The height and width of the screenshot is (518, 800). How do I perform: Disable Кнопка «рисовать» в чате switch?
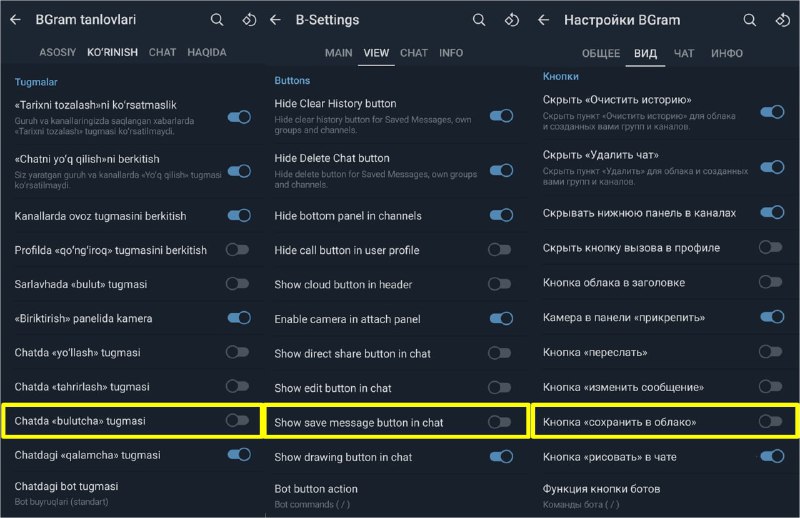[772, 456]
